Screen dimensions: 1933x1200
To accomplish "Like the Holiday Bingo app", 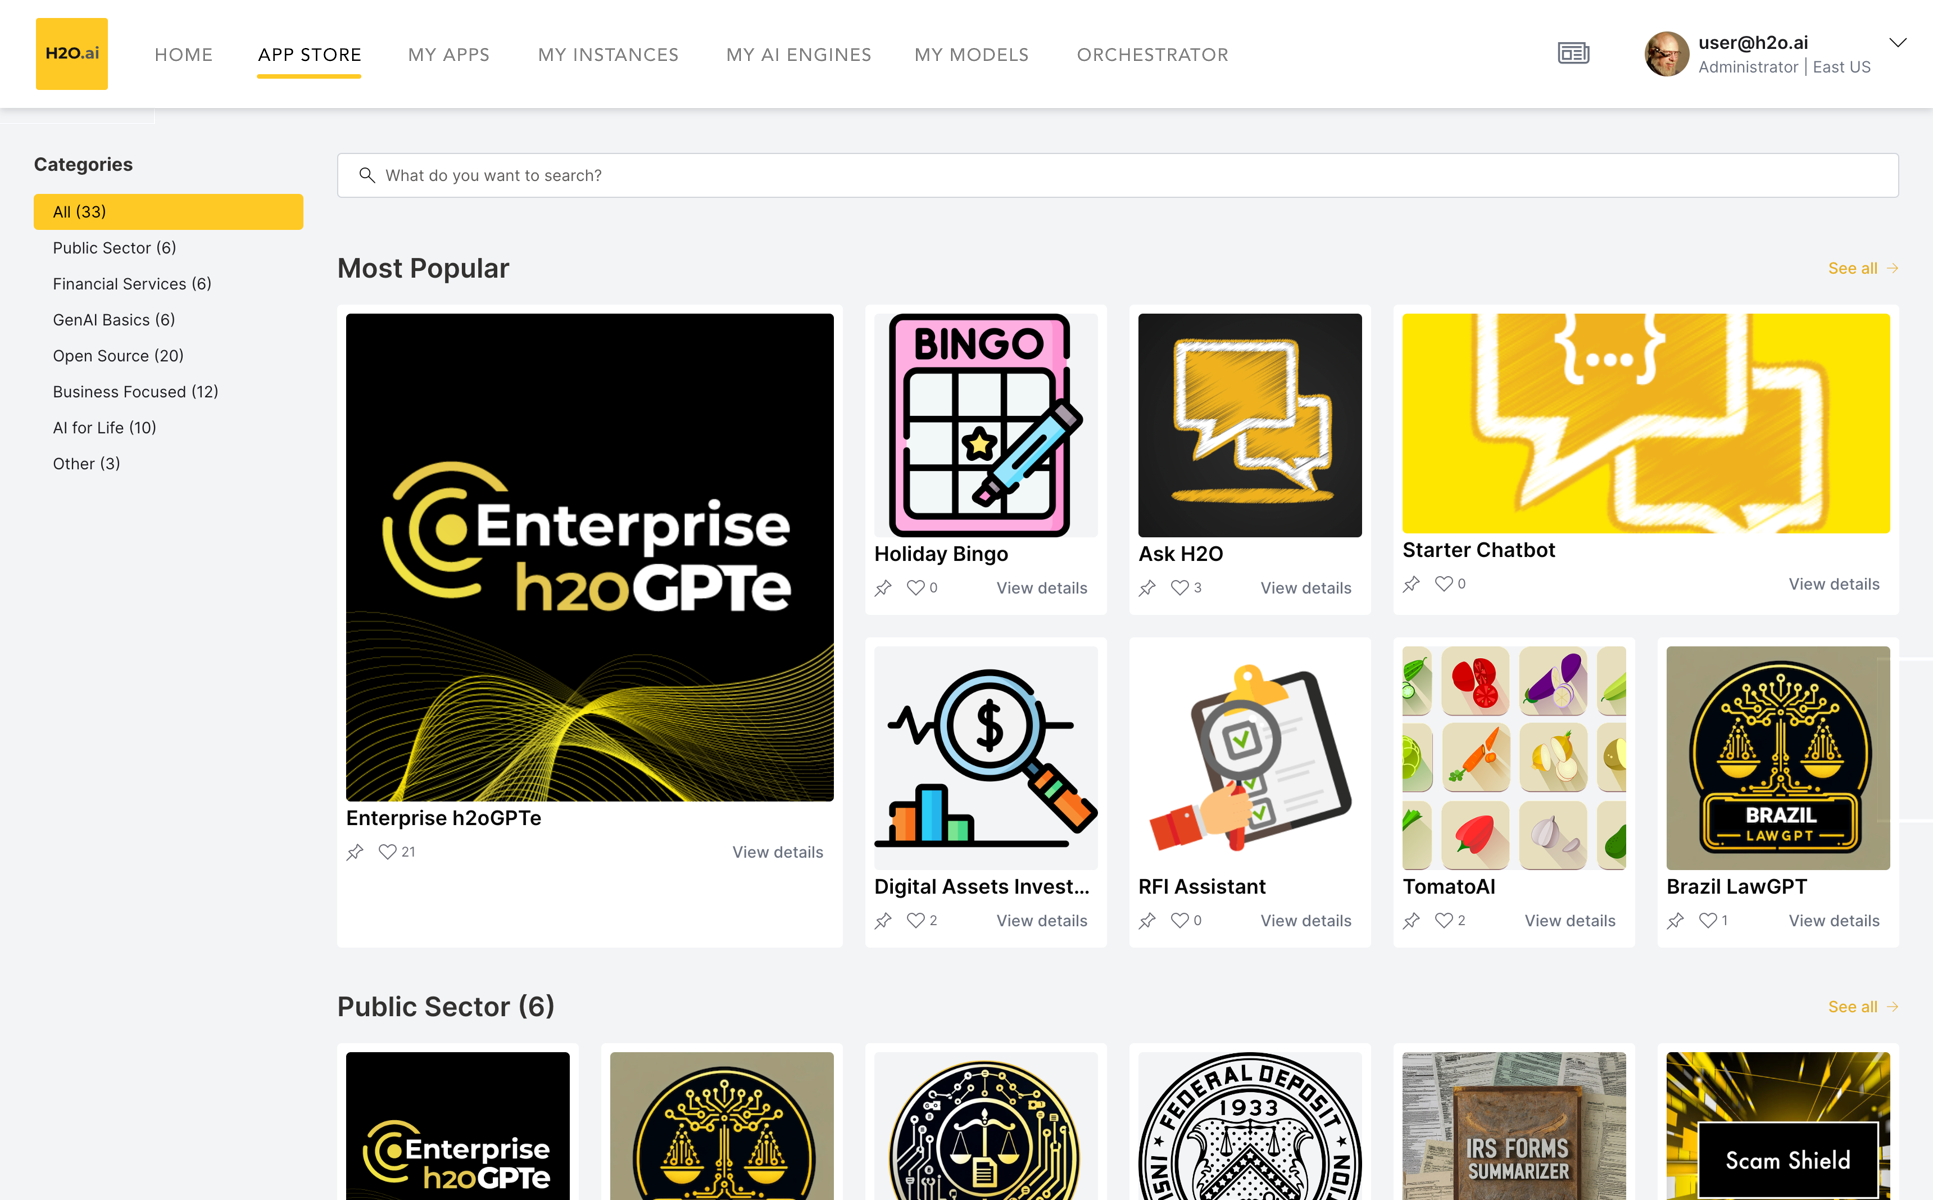I will click(915, 588).
